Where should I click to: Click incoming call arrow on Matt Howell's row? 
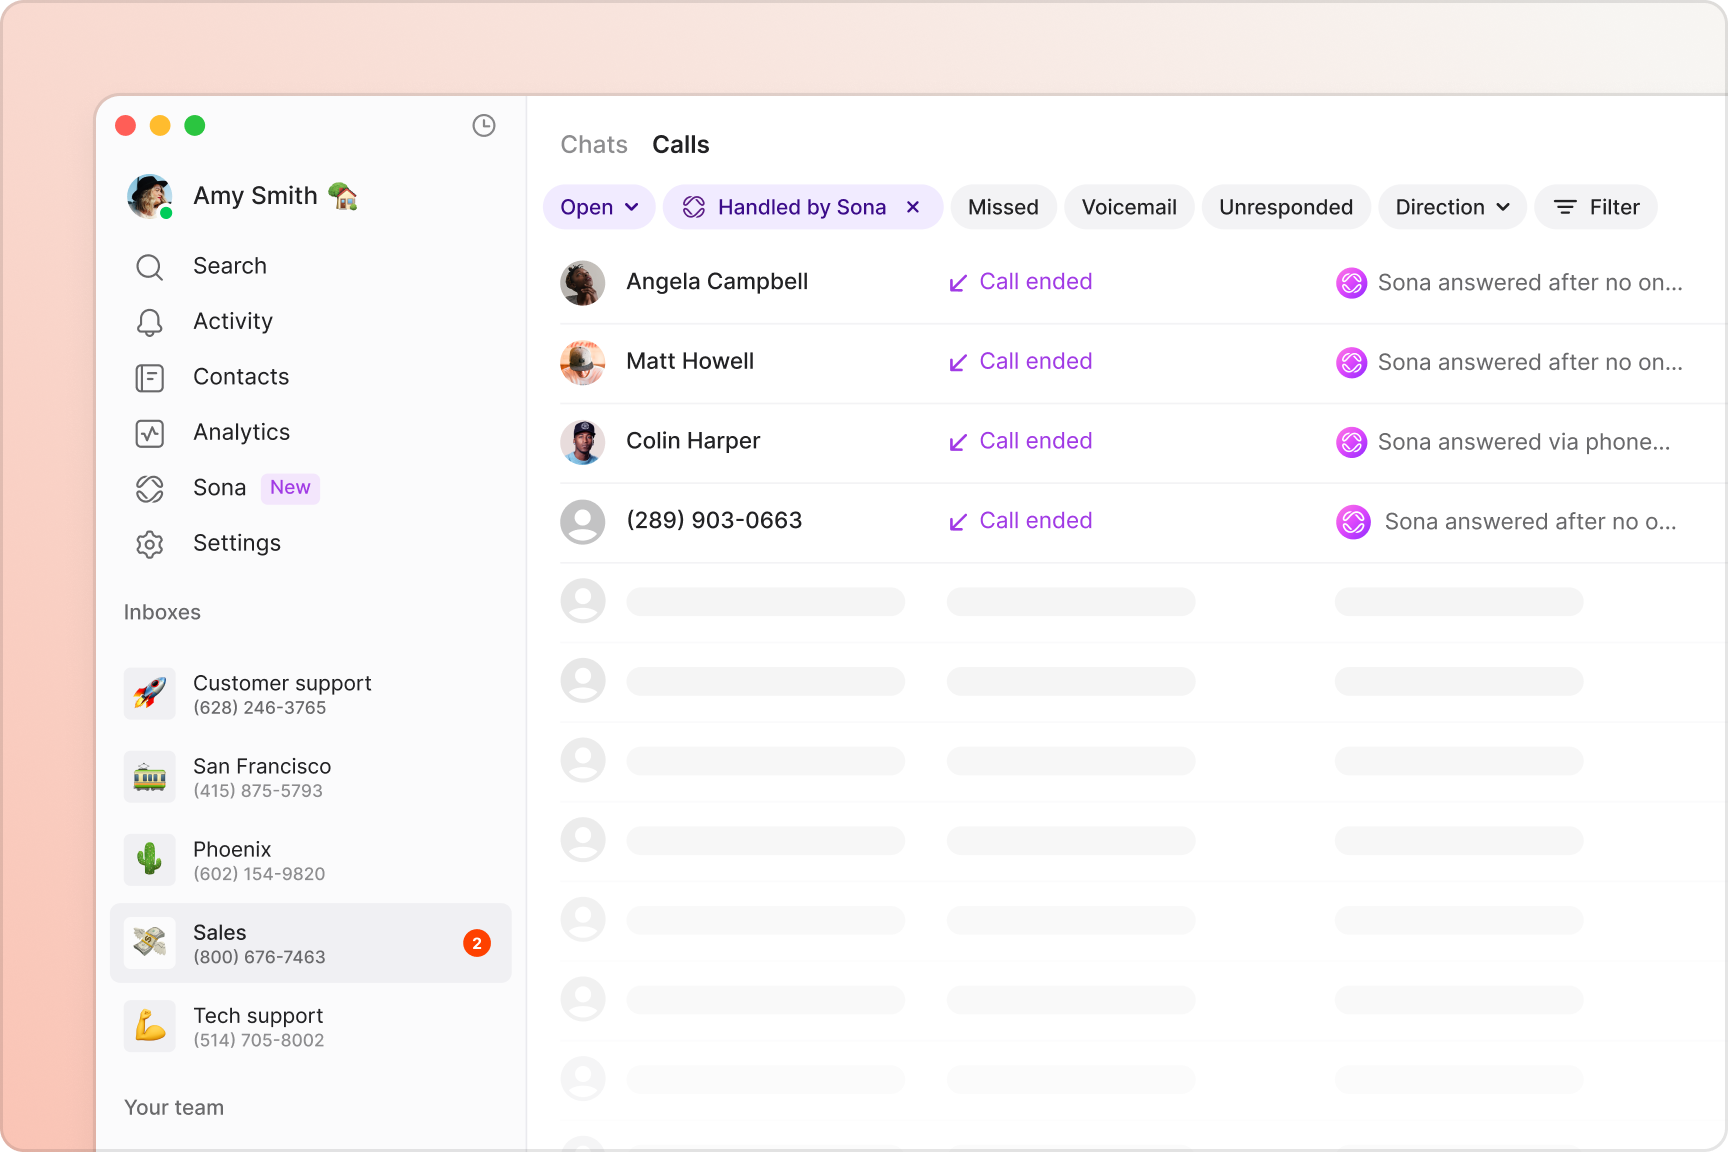[958, 363]
